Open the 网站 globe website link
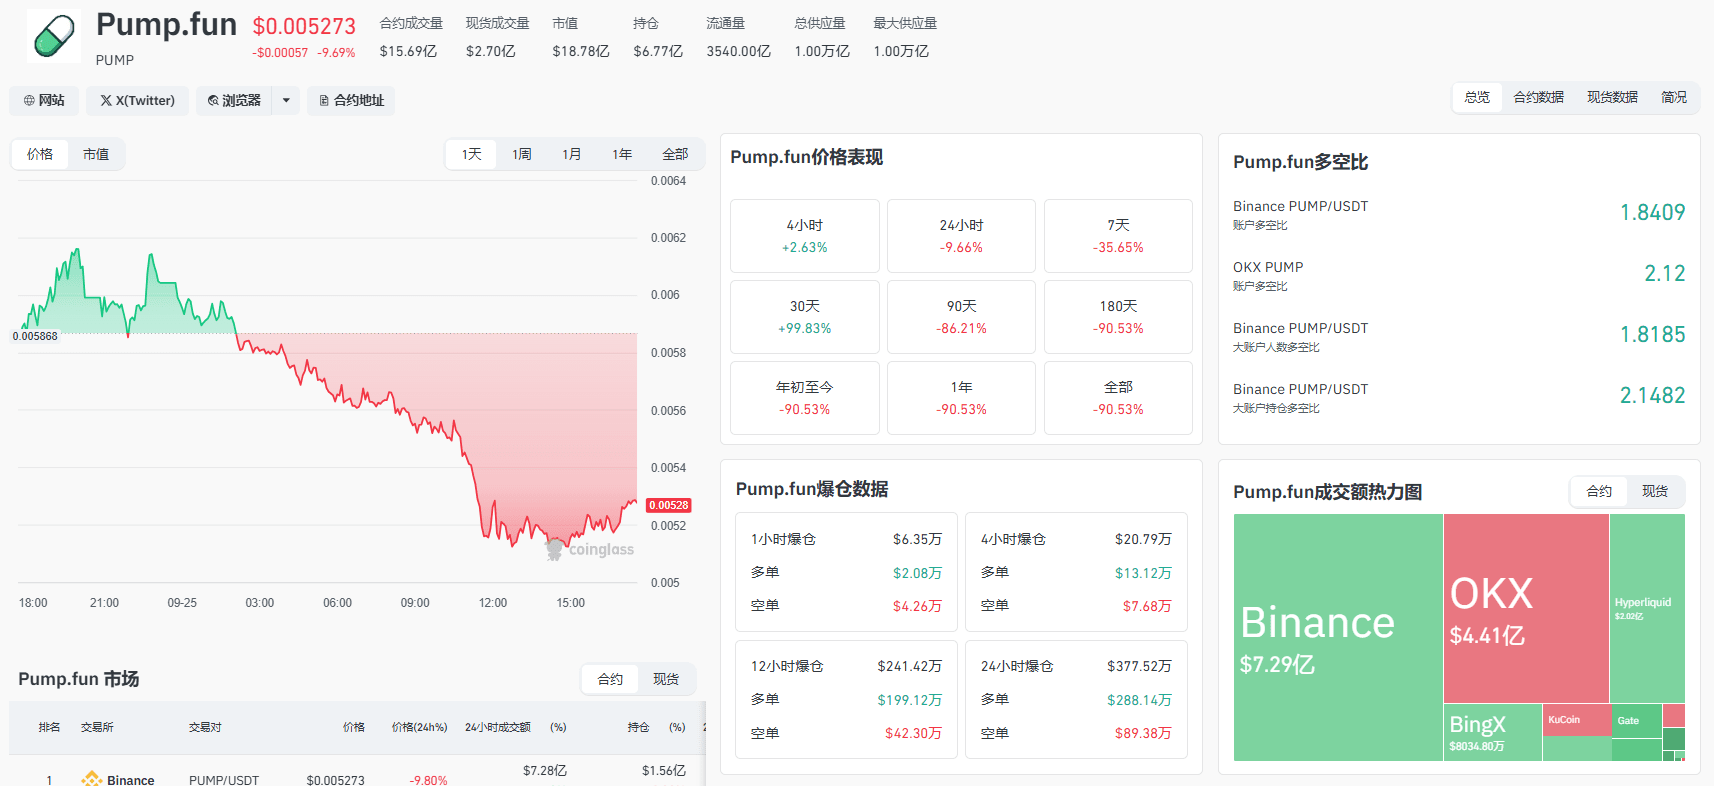 coord(44,100)
